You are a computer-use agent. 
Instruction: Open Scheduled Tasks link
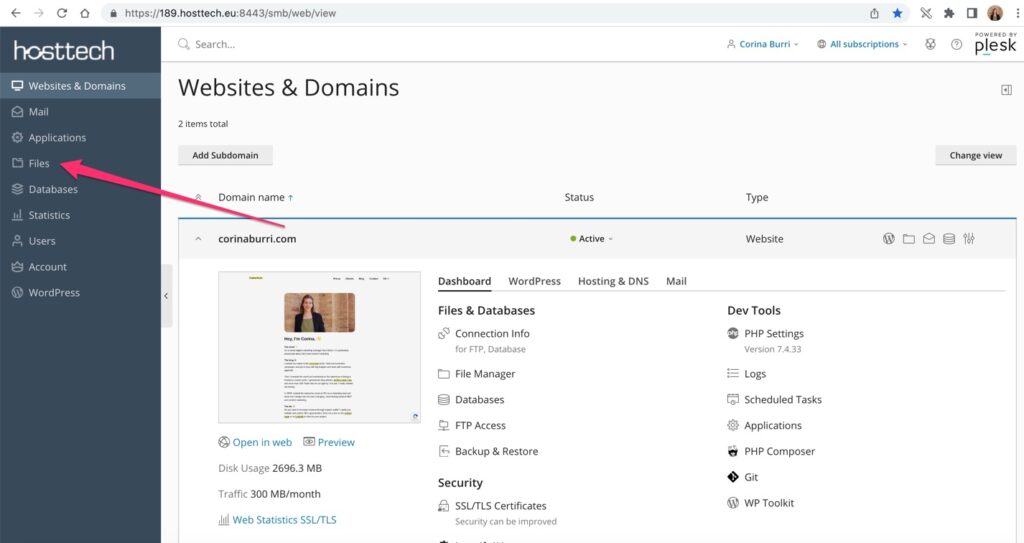[x=783, y=399]
